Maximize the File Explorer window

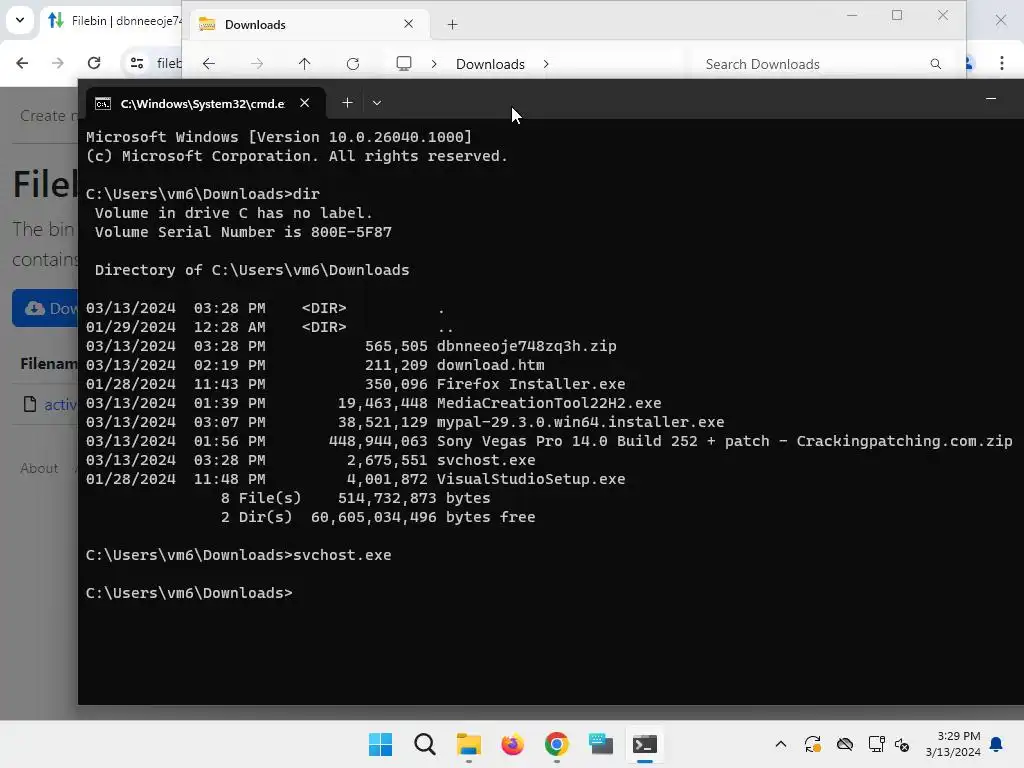(897, 15)
